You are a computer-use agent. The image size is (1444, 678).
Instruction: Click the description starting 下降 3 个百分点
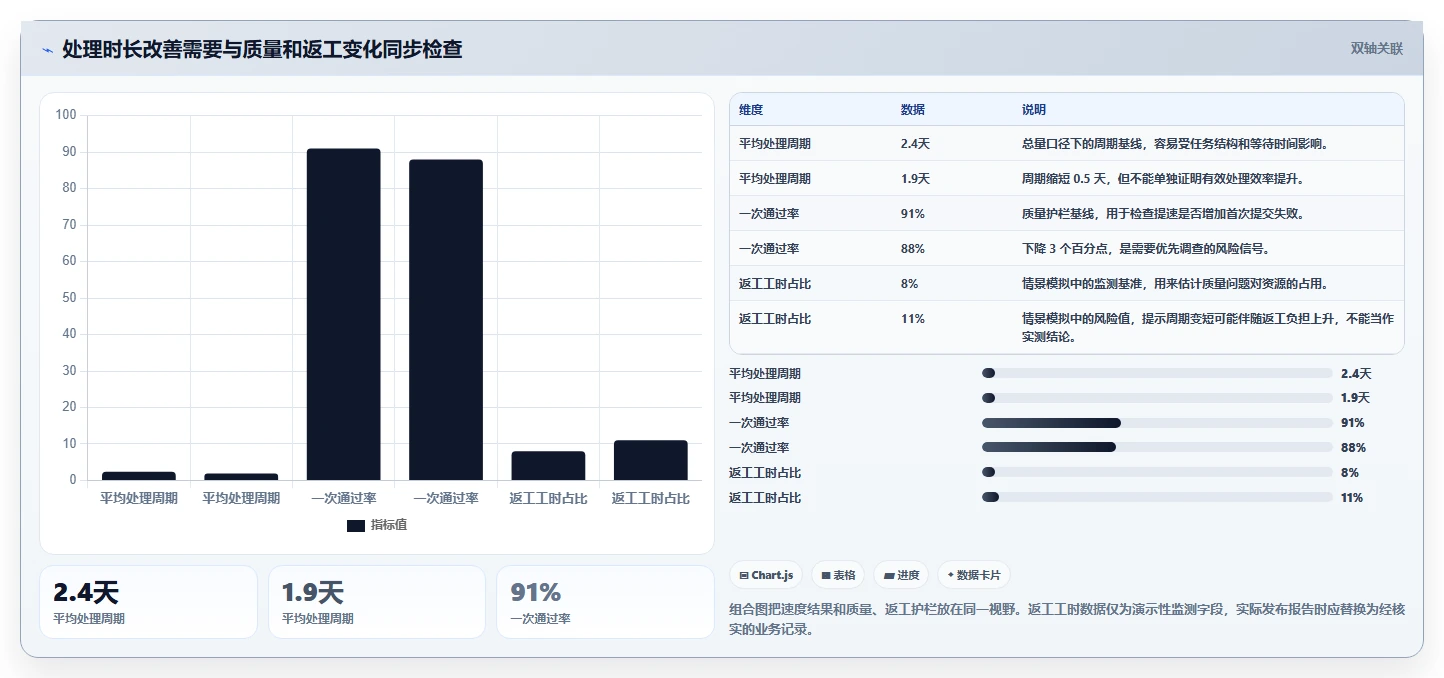[1146, 248]
